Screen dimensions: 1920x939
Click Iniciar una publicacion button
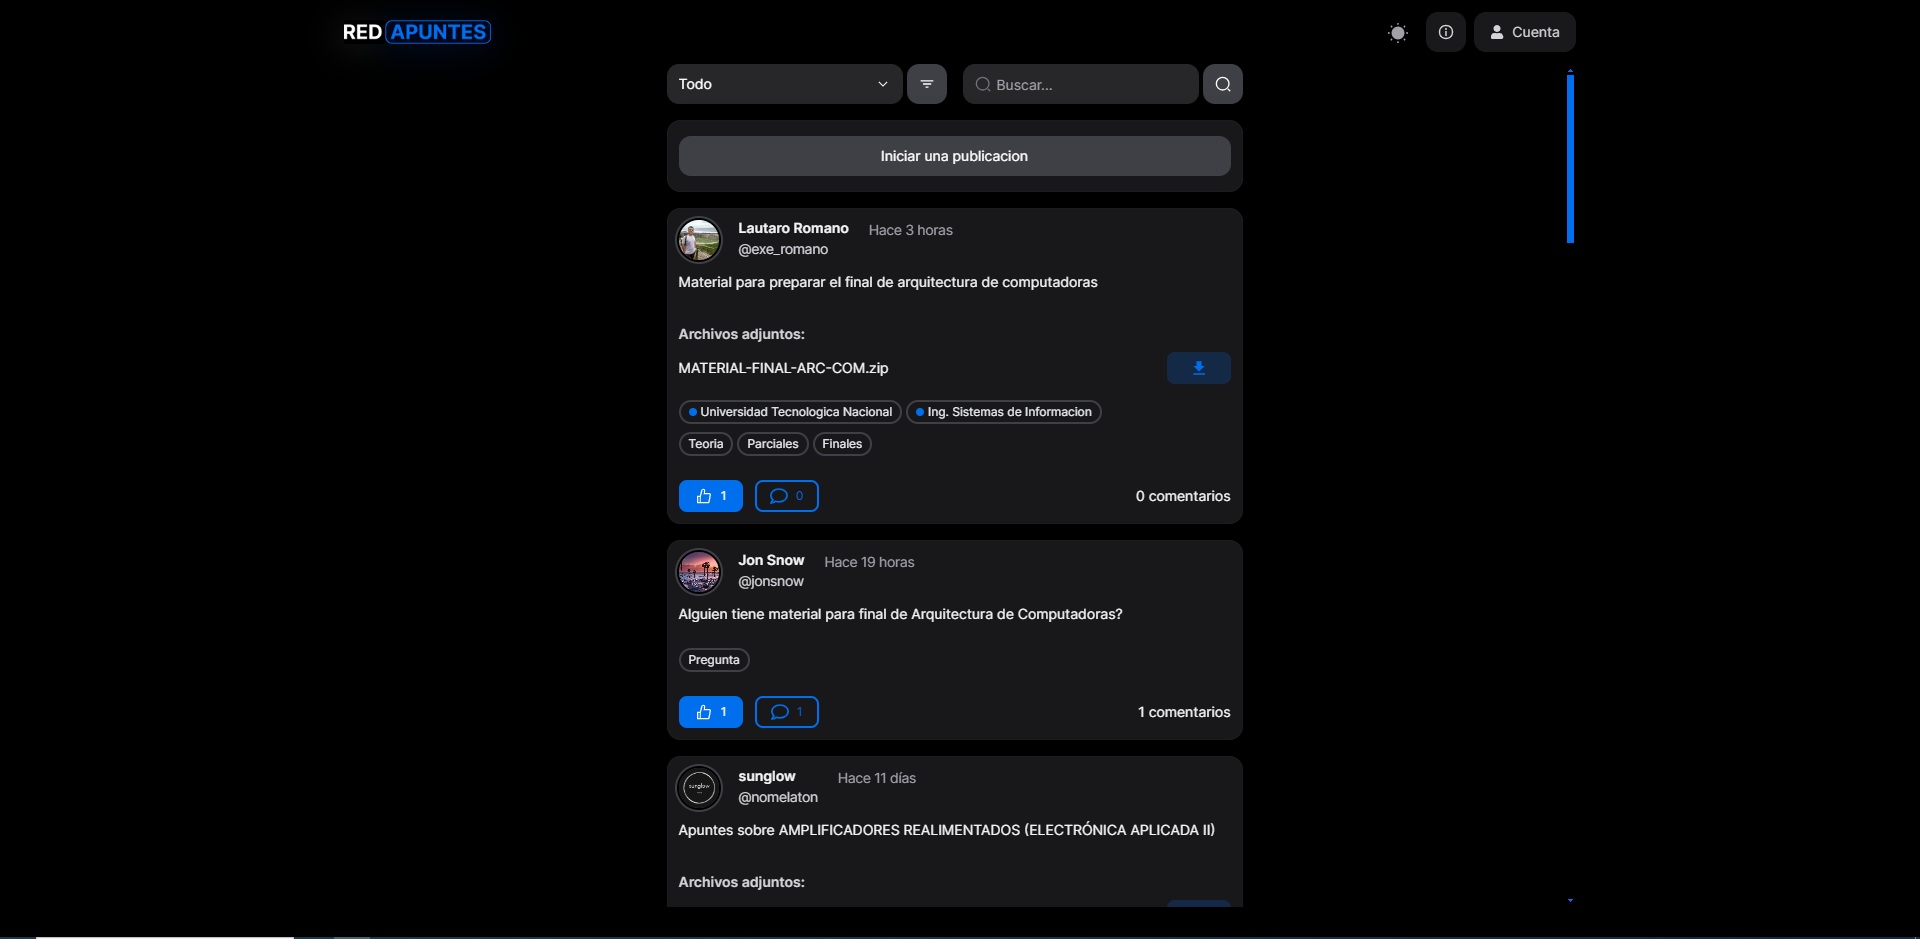click(x=954, y=156)
